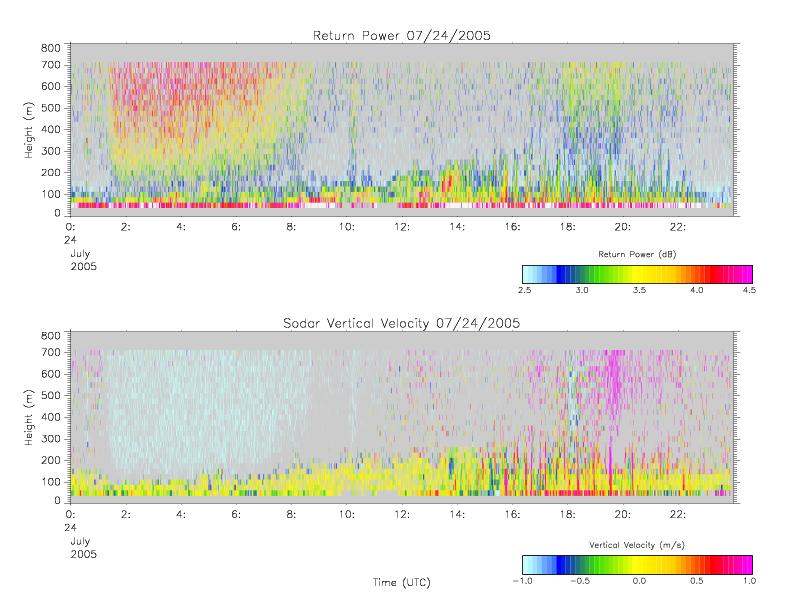This screenshot has width=791, height=611.
Task: Click the "22:" time tick under Return Power plot
Action: pos(678,227)
